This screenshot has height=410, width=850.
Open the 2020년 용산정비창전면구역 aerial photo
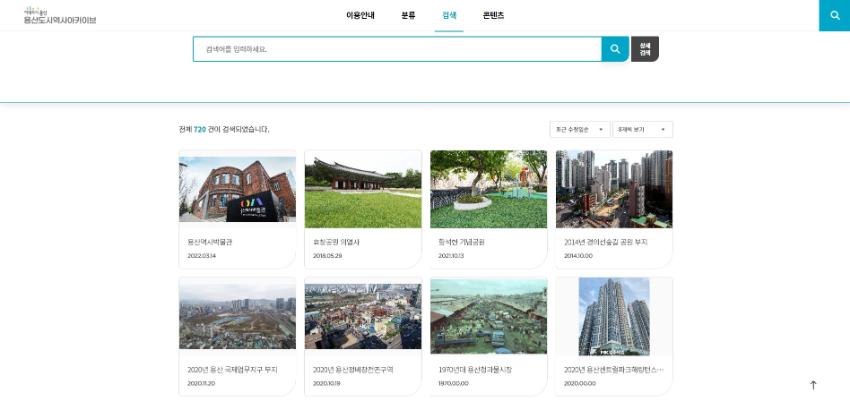pos(363,317)
